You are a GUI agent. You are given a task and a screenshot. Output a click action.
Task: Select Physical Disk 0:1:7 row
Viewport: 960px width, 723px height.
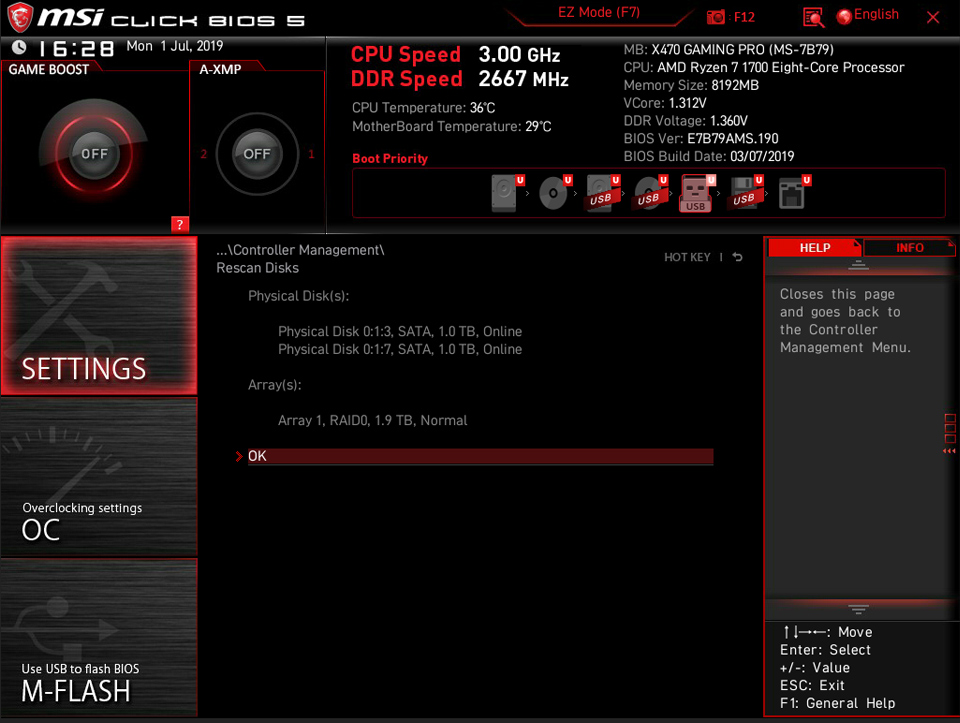(400, 349)
